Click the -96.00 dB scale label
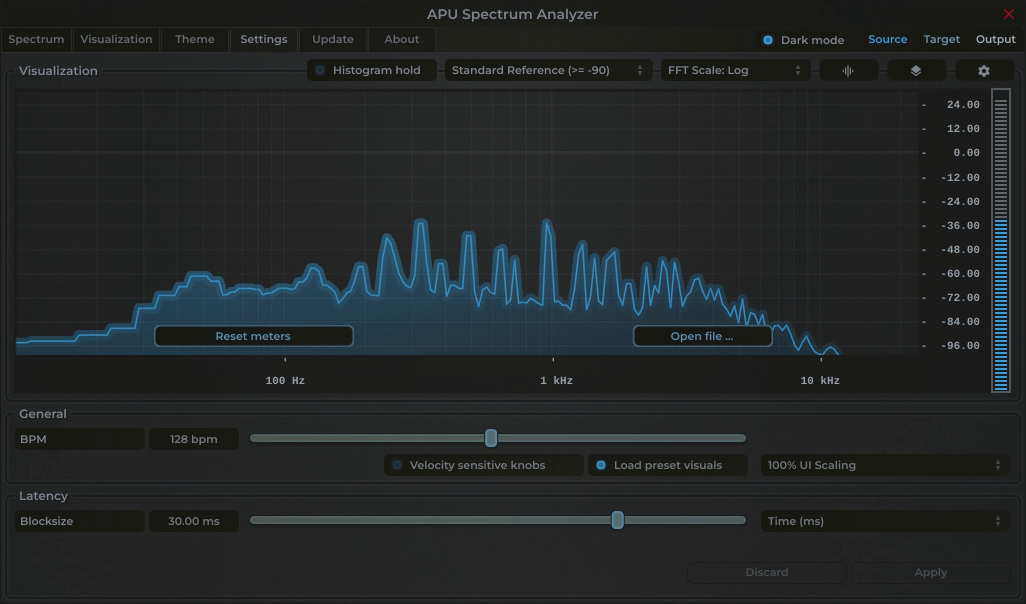1026x604 pixels. tap(960, 346)
